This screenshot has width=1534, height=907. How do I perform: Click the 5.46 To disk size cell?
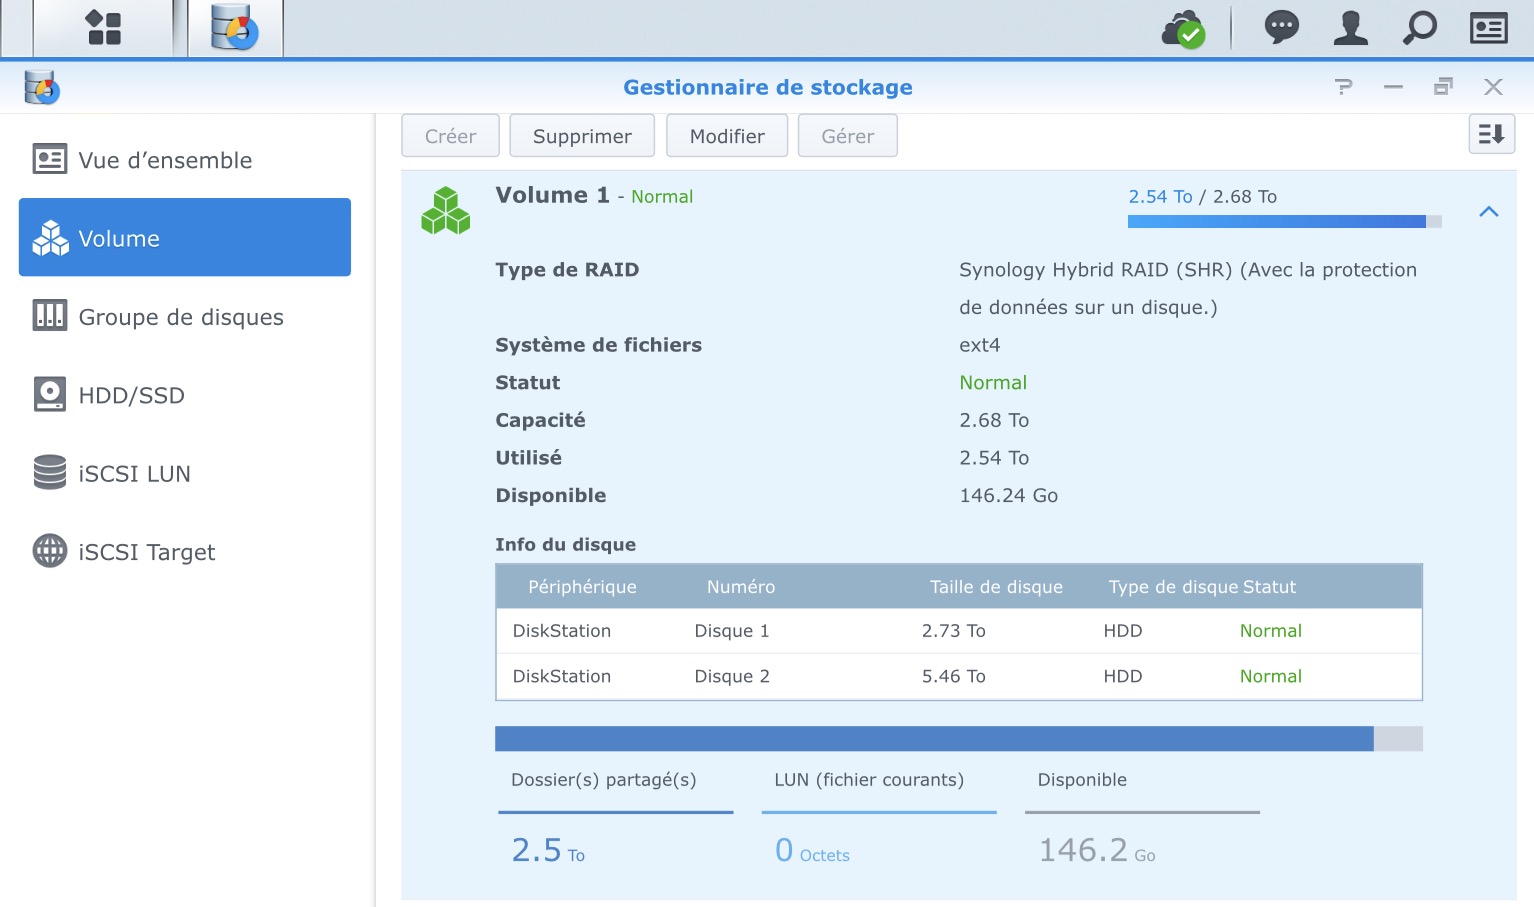click(x=953, y=676)
